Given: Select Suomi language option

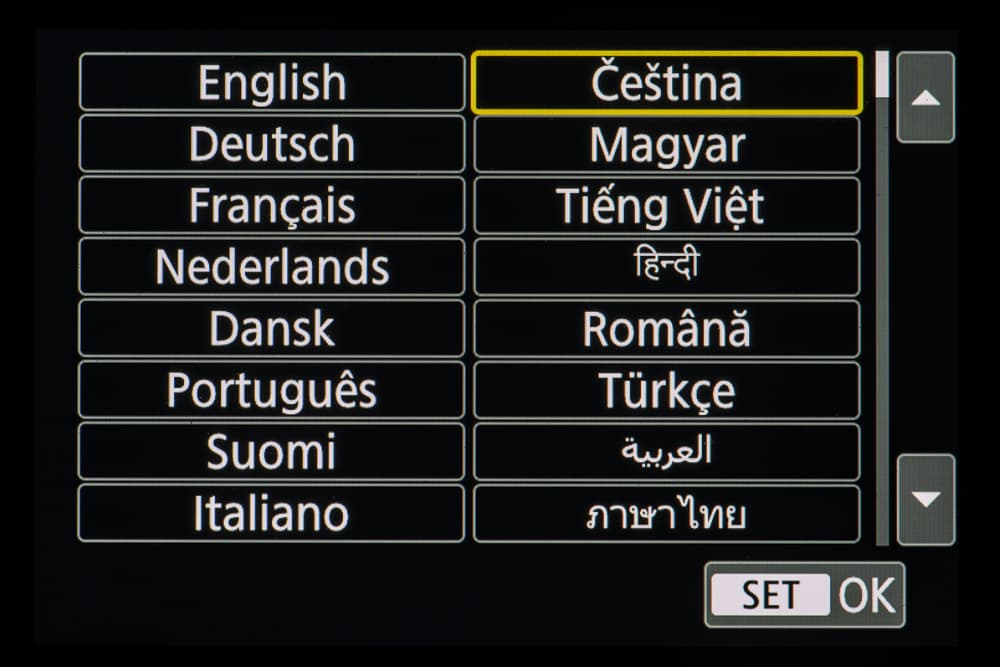Looking at the screenshot, I should pyautogui.click(x=271, y=452).
